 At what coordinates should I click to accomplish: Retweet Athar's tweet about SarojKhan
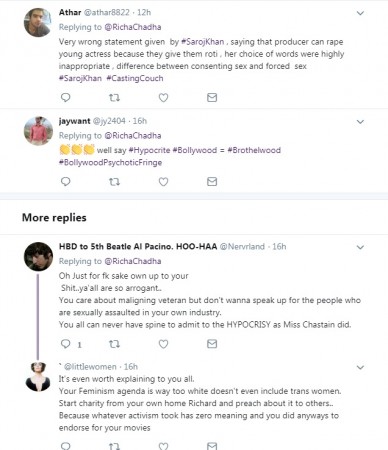click(x=114, y=98)
